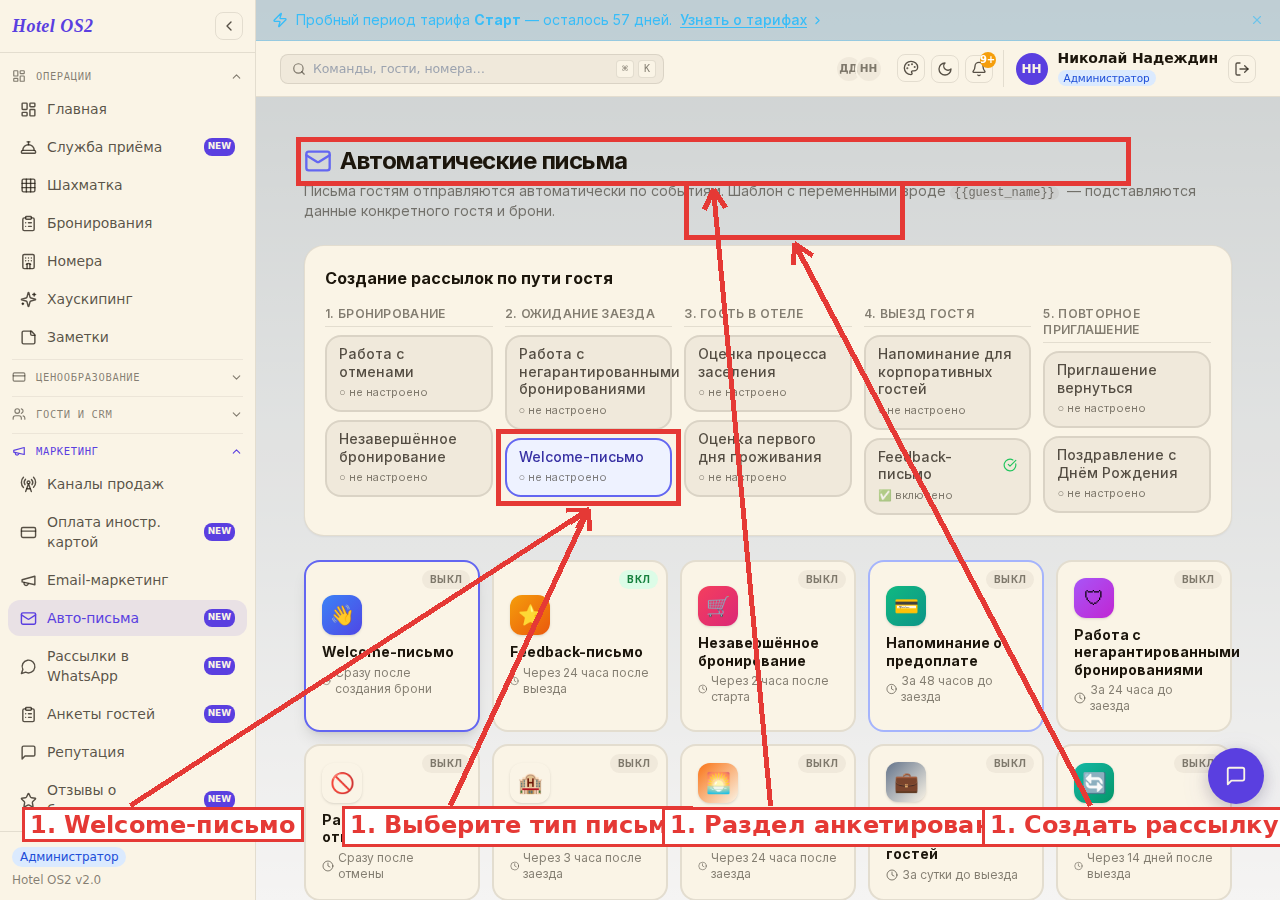Open Каналы продаж in the sidebar
1280x900 pixels.
(127, 484)
